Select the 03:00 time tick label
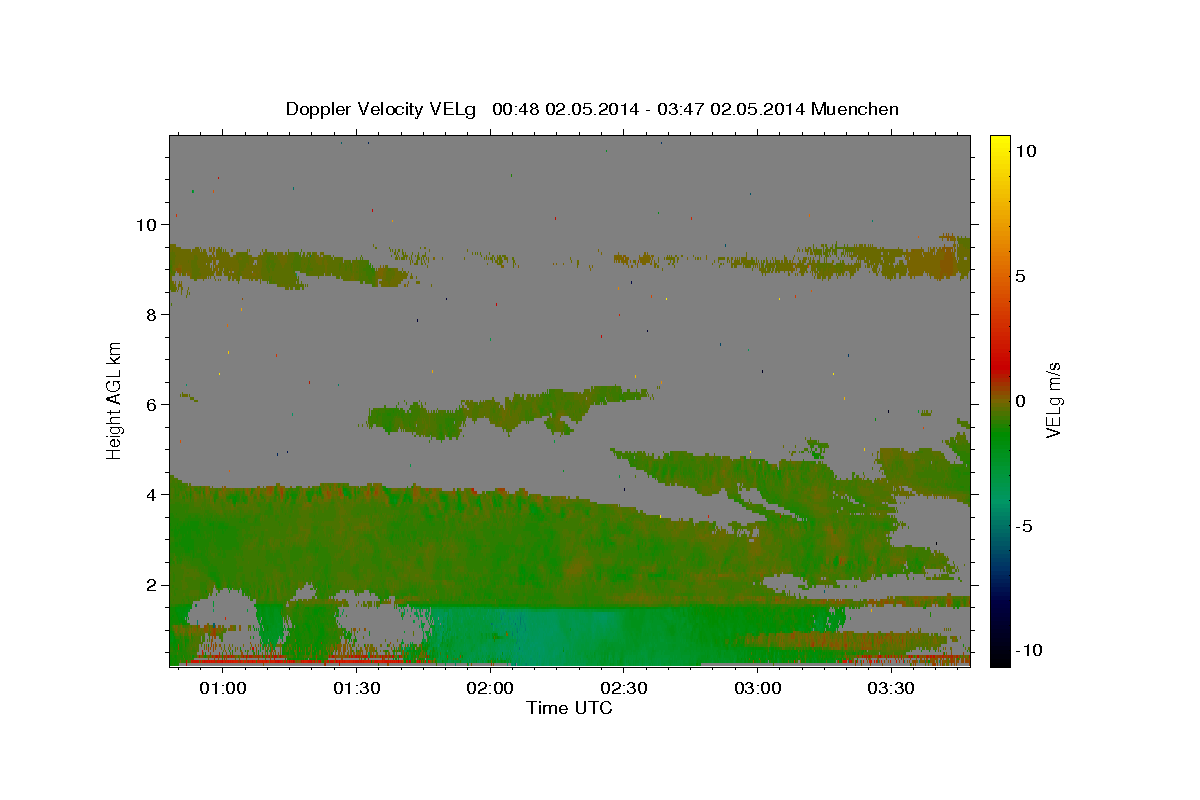 758,689
